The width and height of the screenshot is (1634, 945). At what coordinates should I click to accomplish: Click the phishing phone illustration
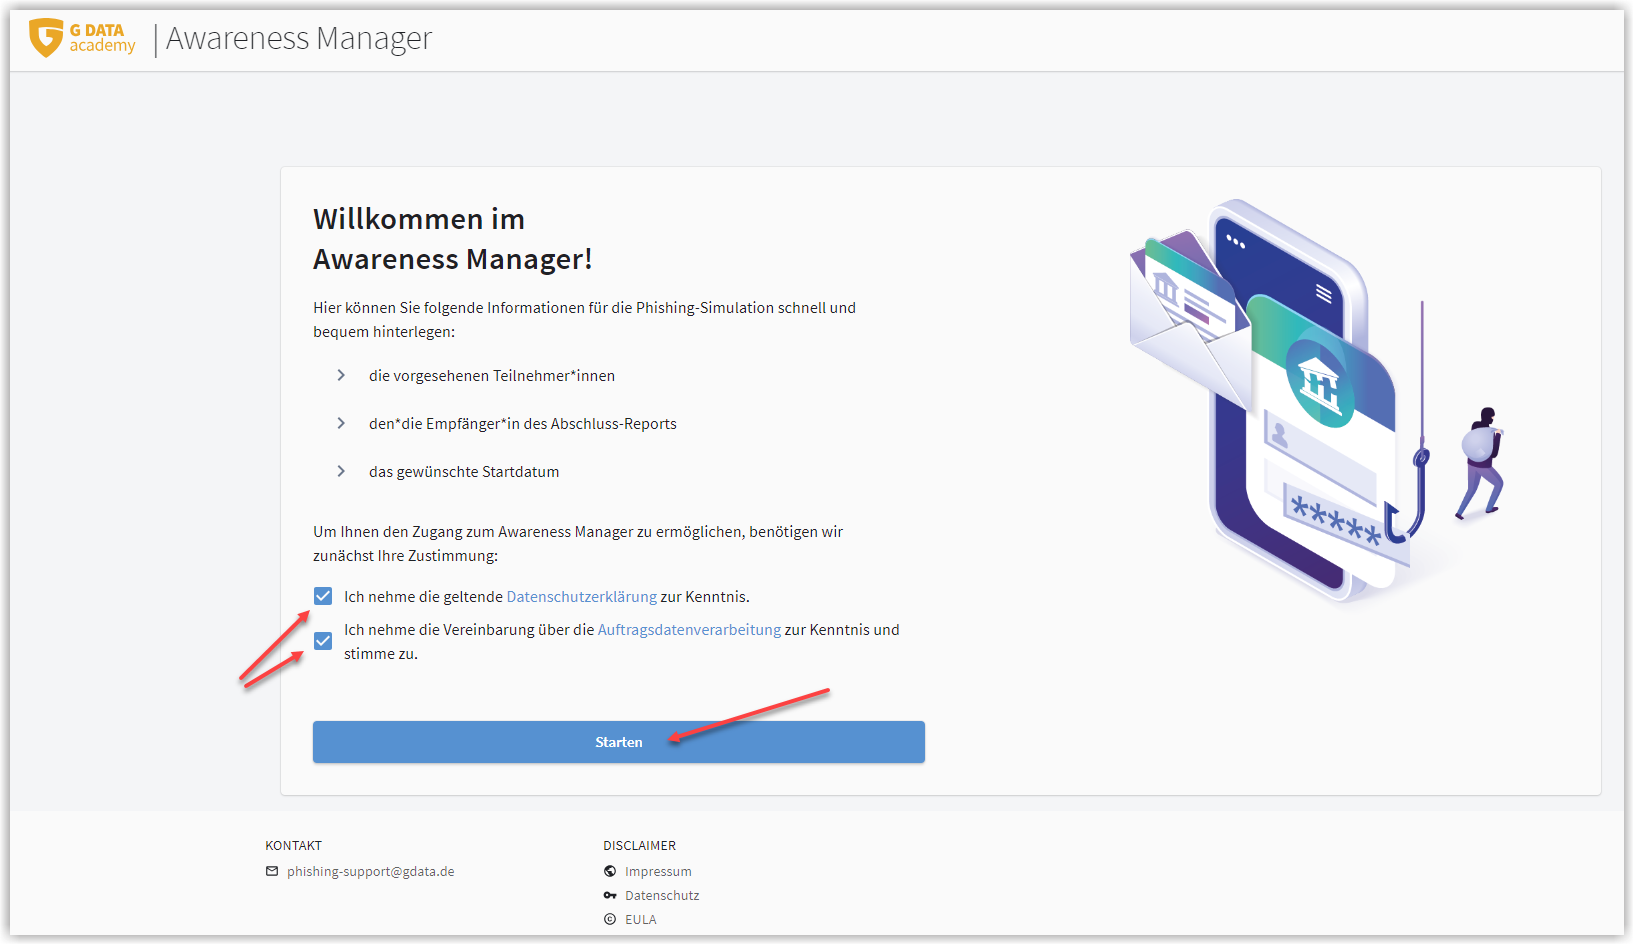[1315, 400]
